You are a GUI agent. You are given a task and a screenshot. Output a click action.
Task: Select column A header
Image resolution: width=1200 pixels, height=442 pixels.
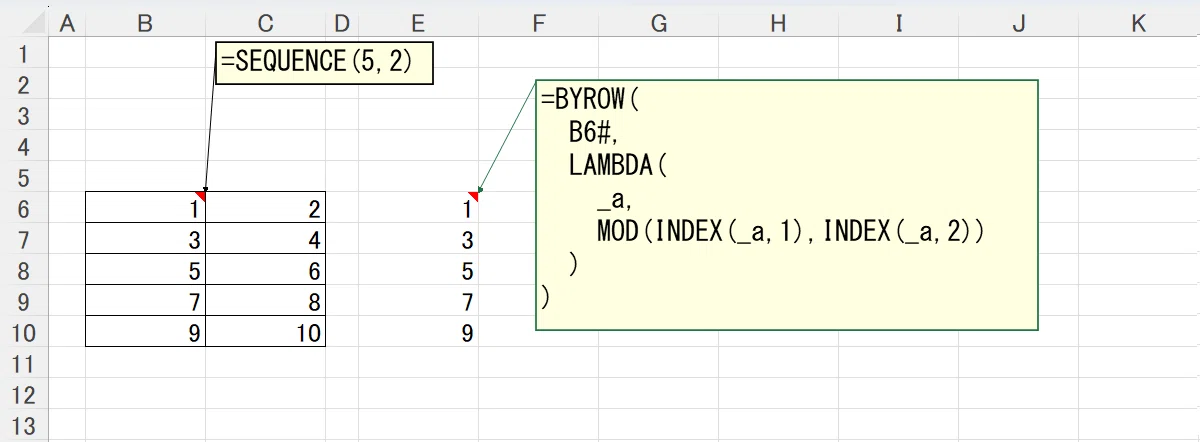pyautogui.click(x=67, y=24)
